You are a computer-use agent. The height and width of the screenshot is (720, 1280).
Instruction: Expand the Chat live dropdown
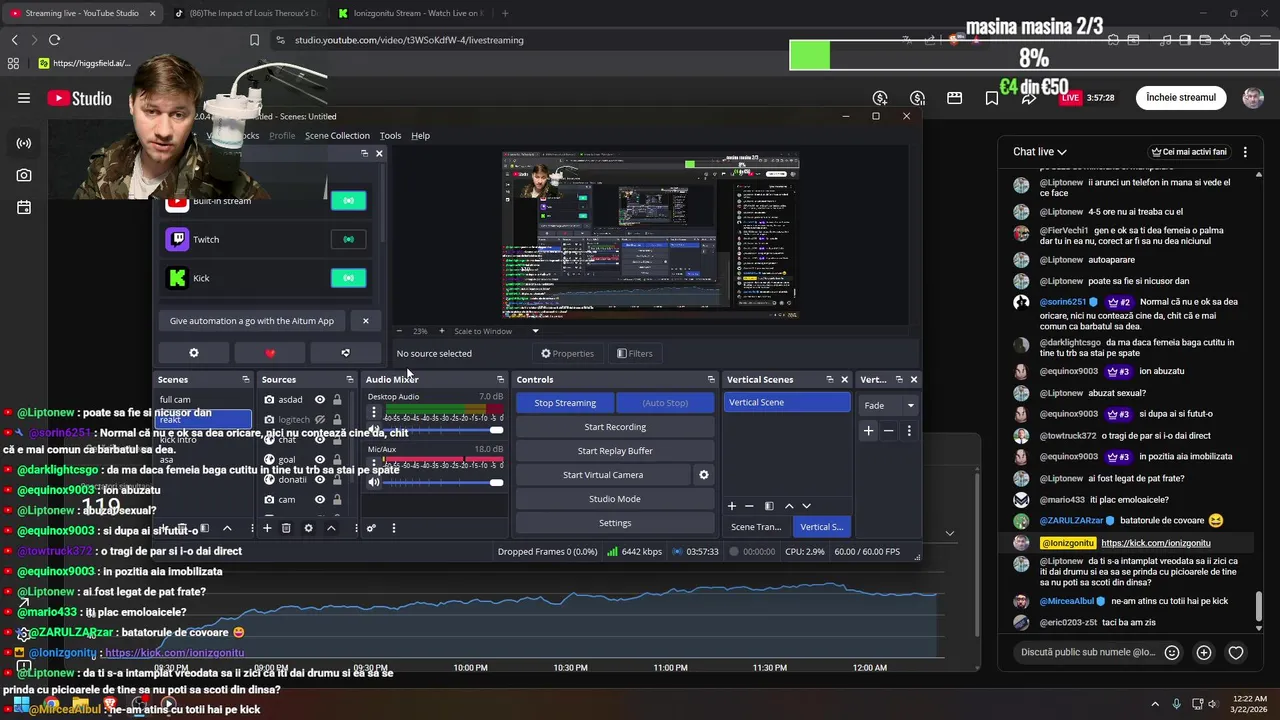click(1040, 152)
